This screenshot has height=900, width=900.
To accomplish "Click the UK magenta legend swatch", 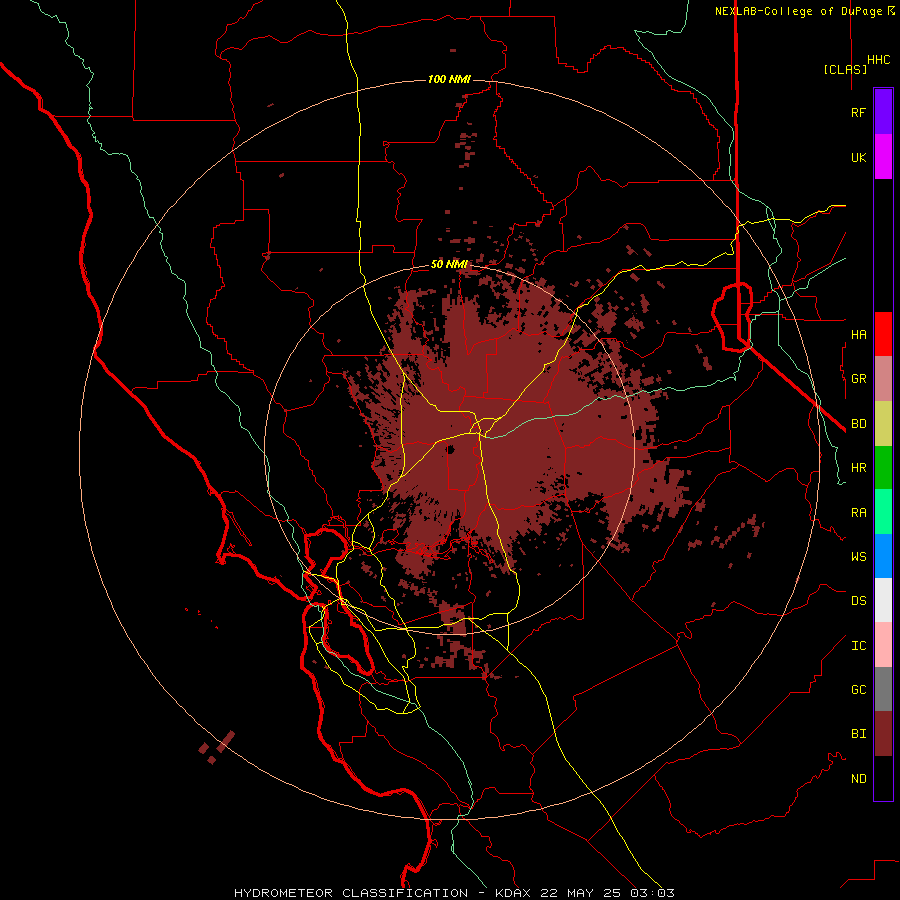I will point(883,157).
